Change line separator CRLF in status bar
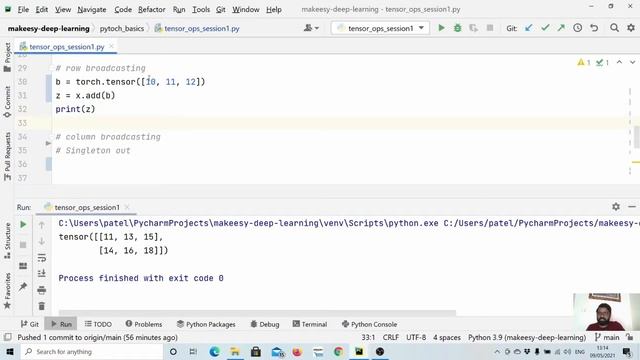640x360 pixels. pos(391,338)
